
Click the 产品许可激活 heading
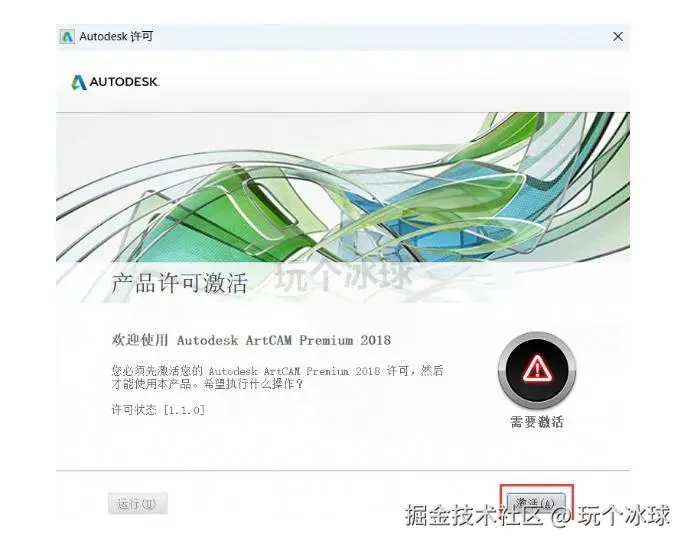tap(179, 283)
